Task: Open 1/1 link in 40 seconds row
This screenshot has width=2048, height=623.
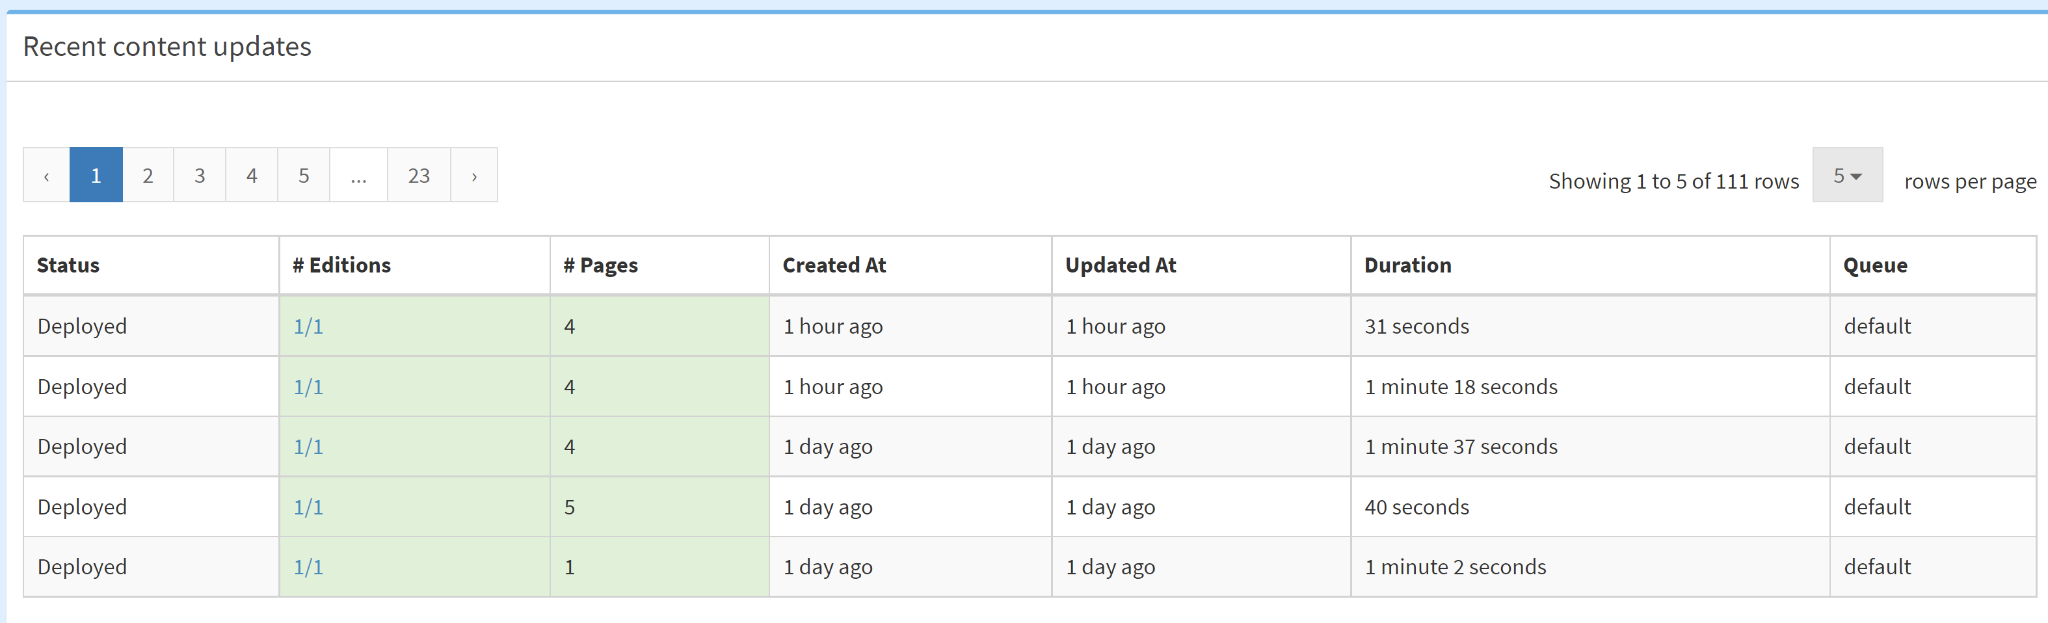Action: click(x=308, y=507)
